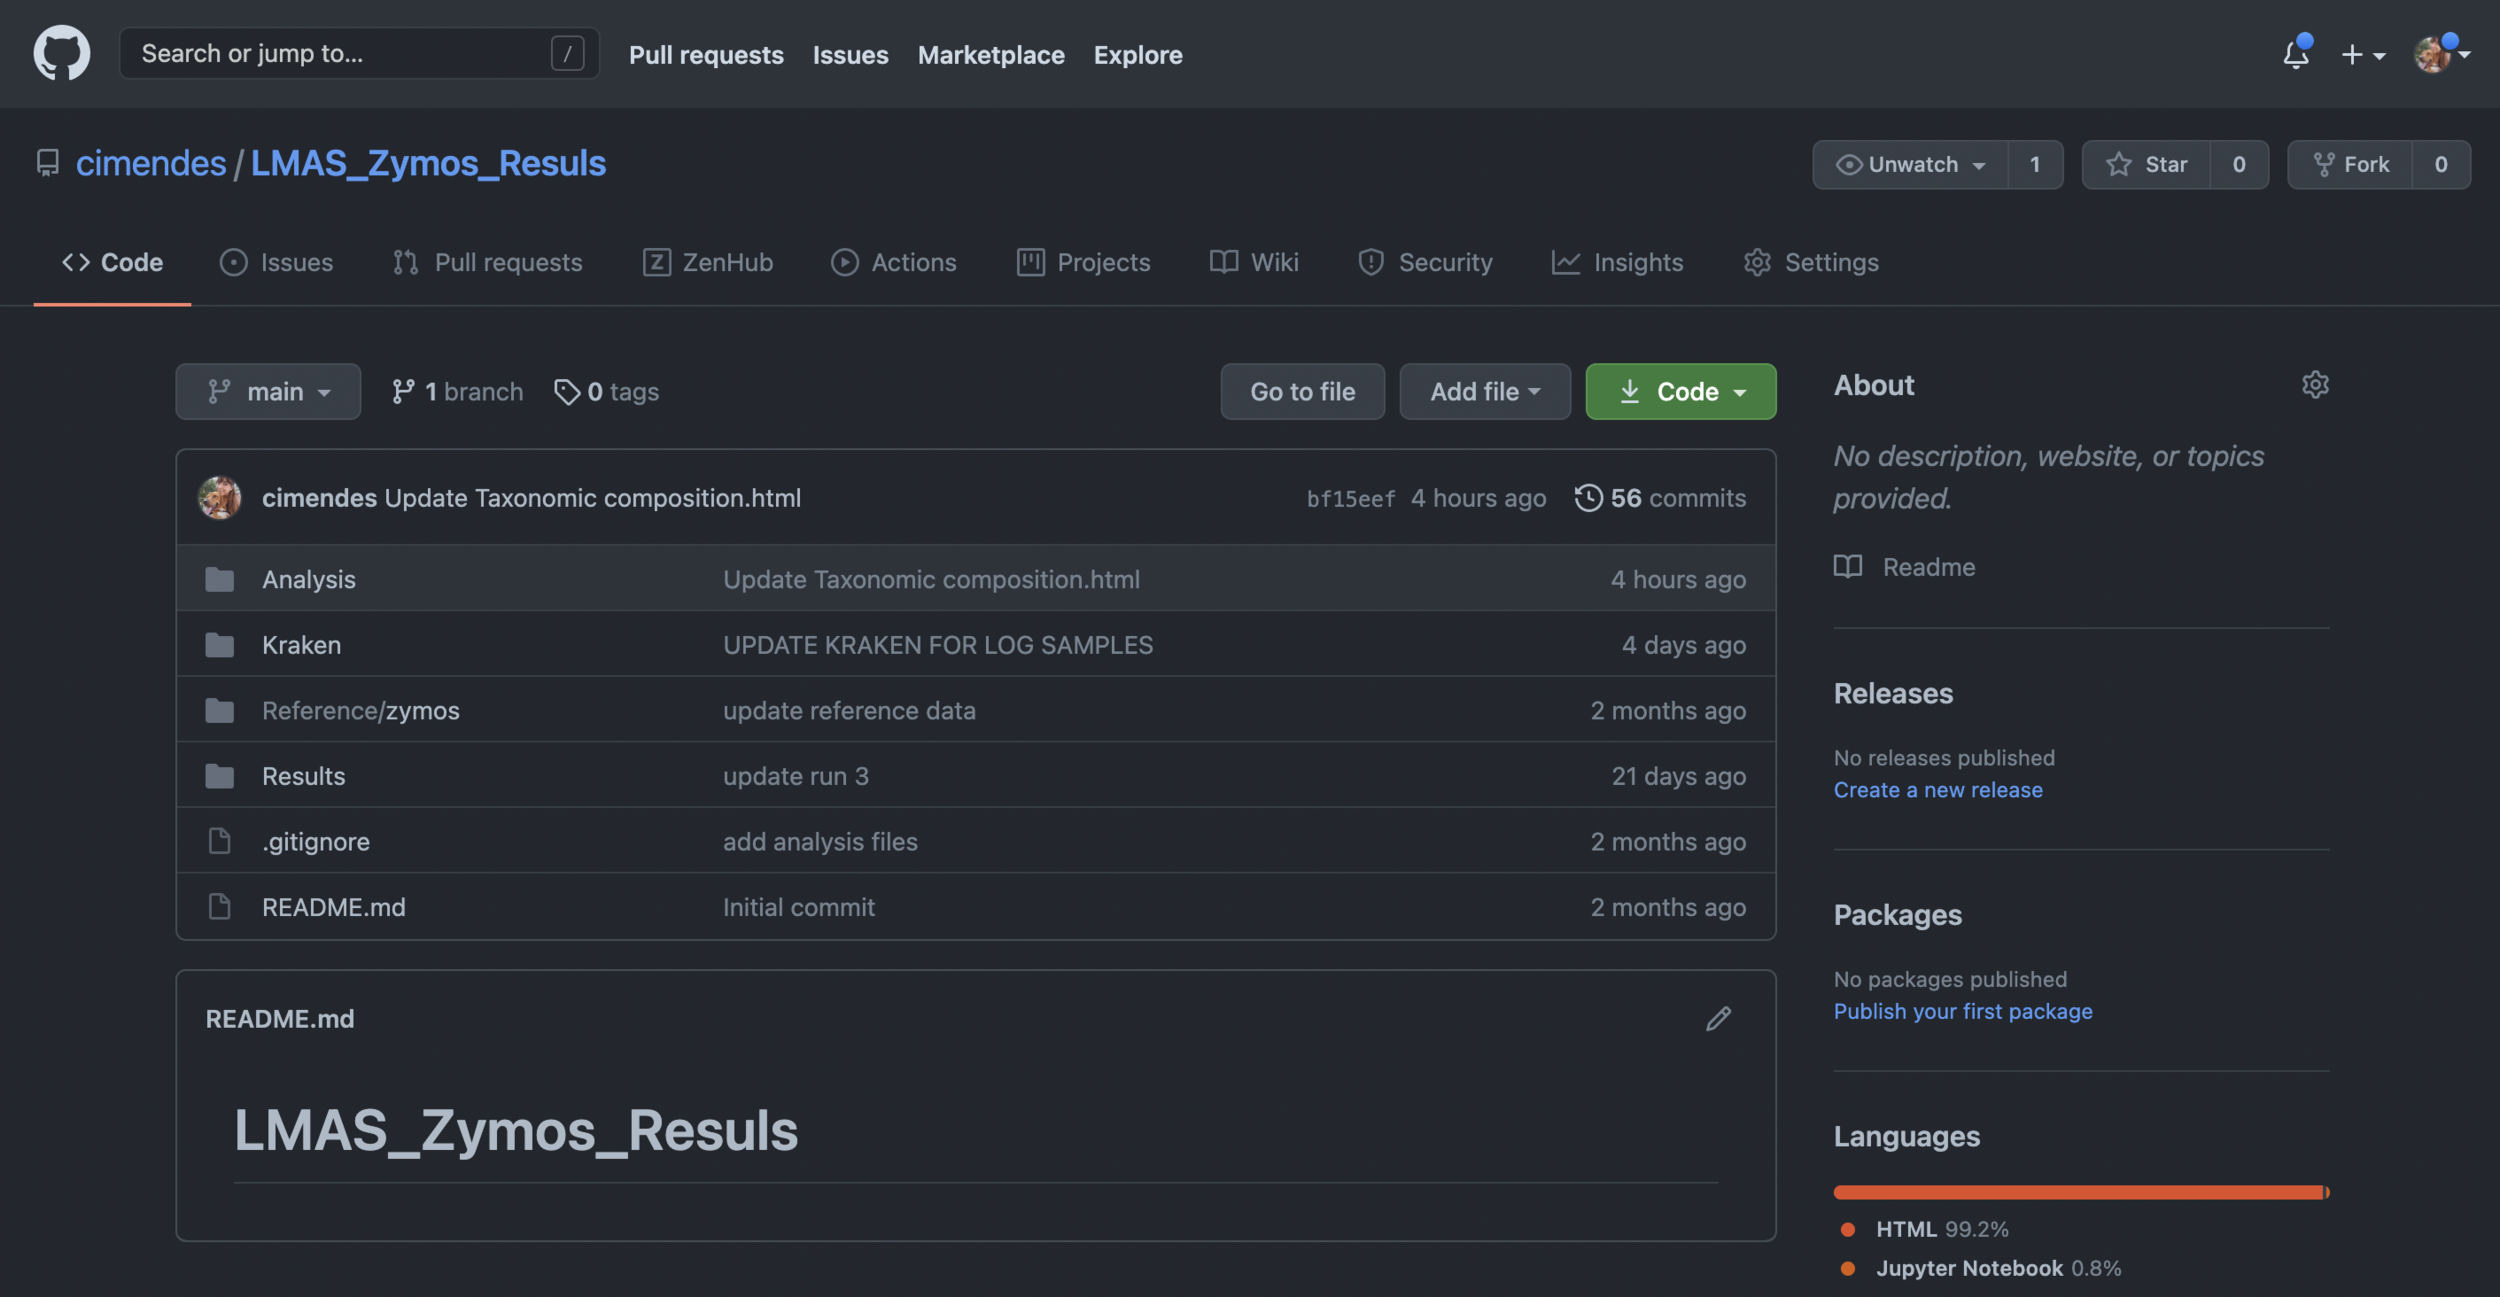This screenshot has width=2500, height=1297.
Task: Open the Analysis folder icon
Action: [220, 579]
